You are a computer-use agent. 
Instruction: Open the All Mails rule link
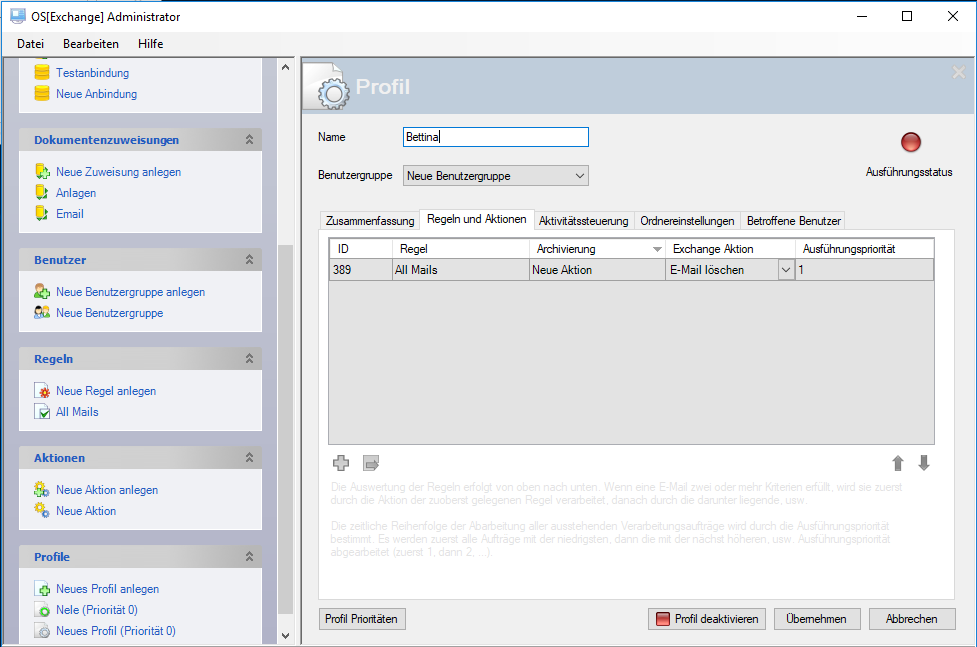[x=77, y=412]
